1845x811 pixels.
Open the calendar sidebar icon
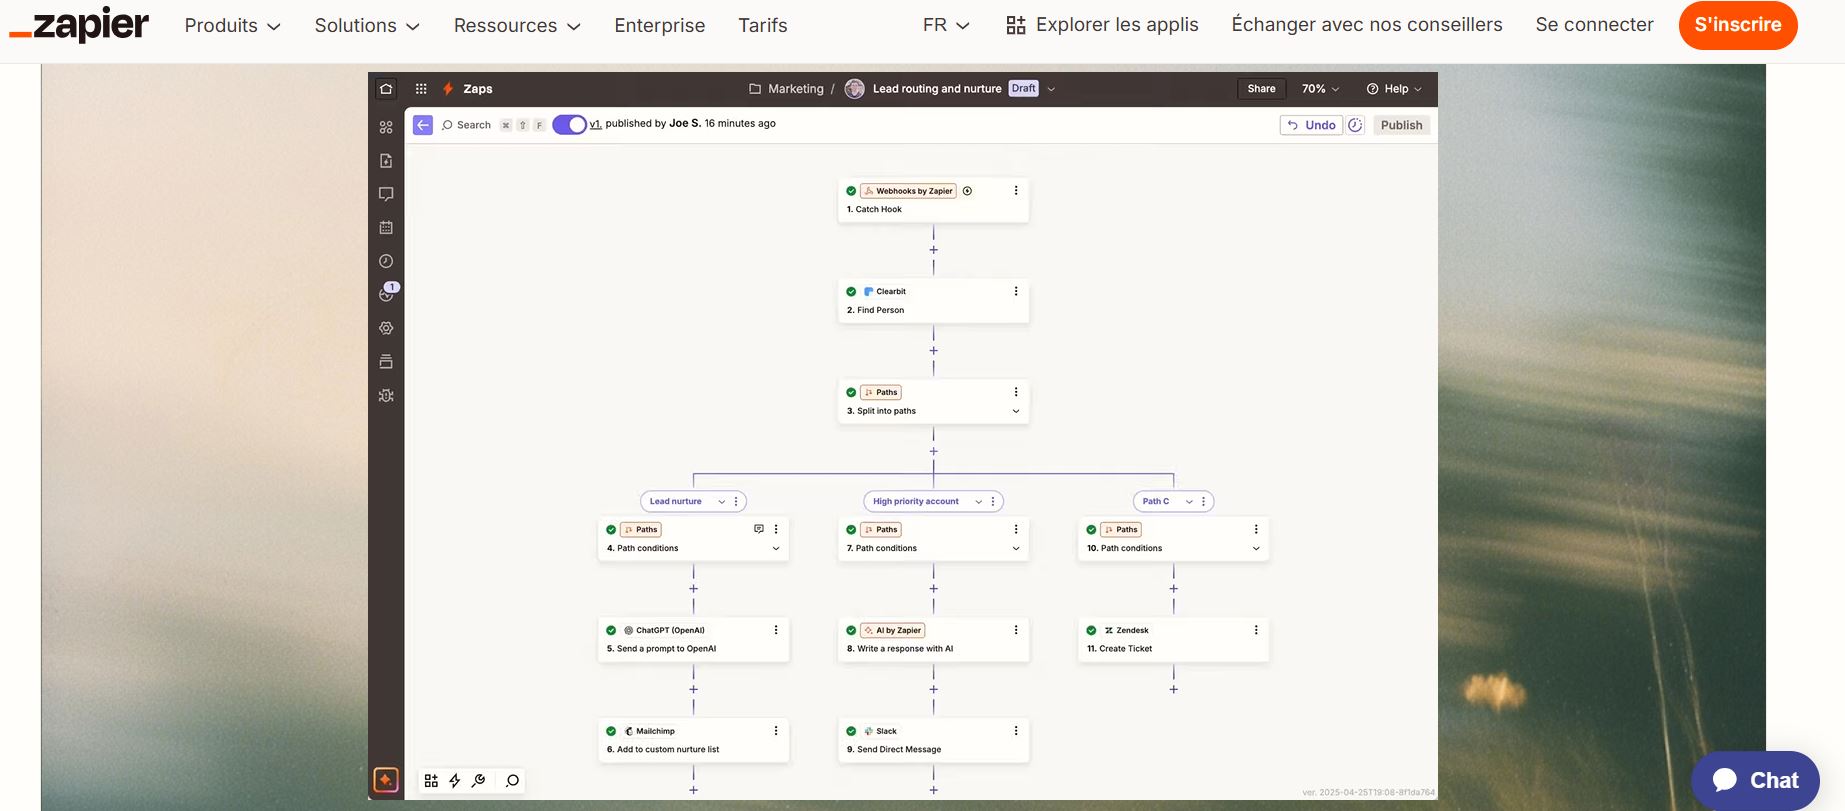(x=386, y=228)
